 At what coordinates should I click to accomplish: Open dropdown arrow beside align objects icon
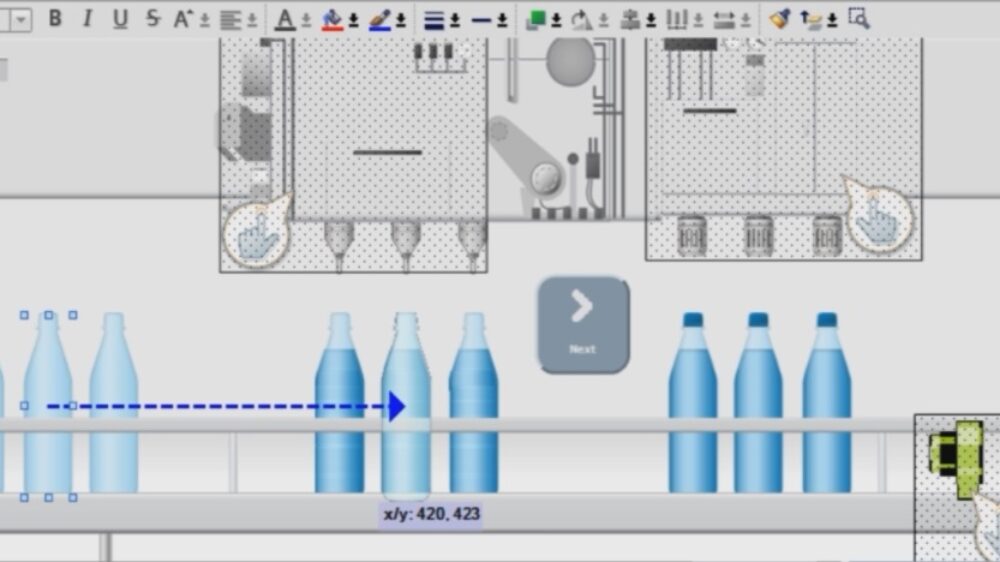(651, 21)
